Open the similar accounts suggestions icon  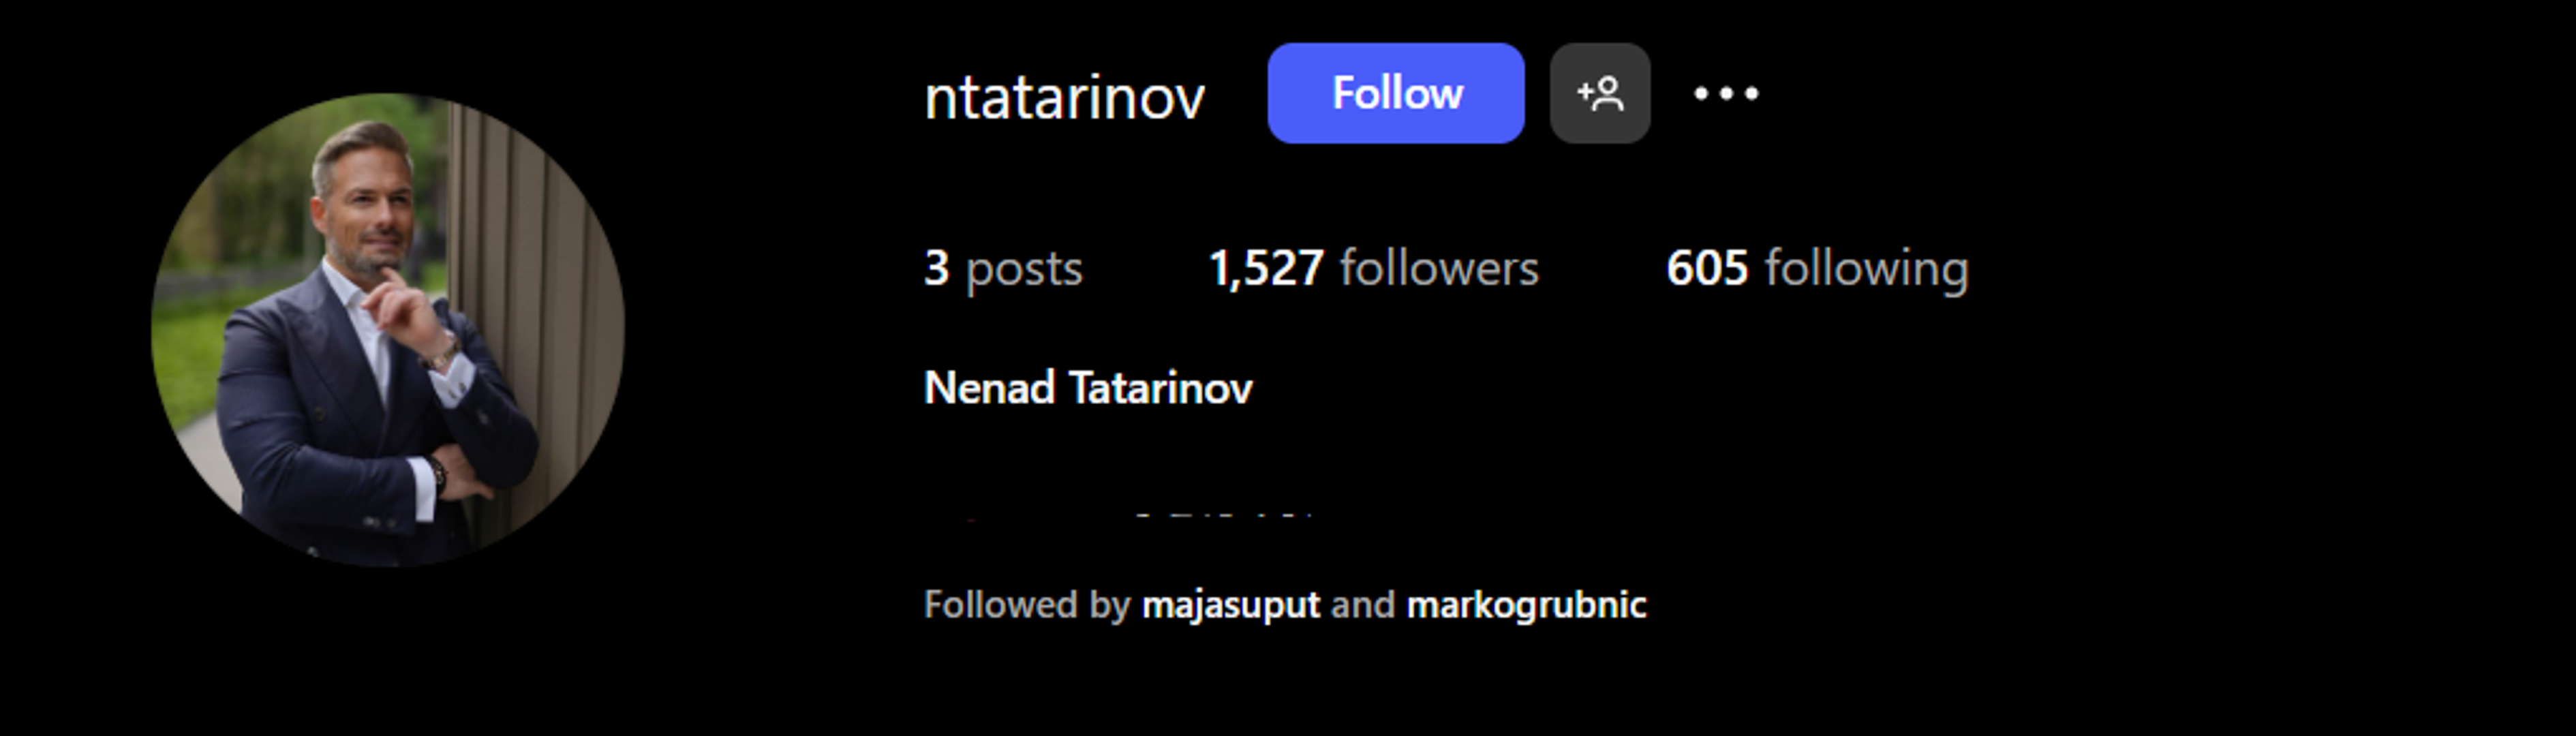tap(1599, 93)
